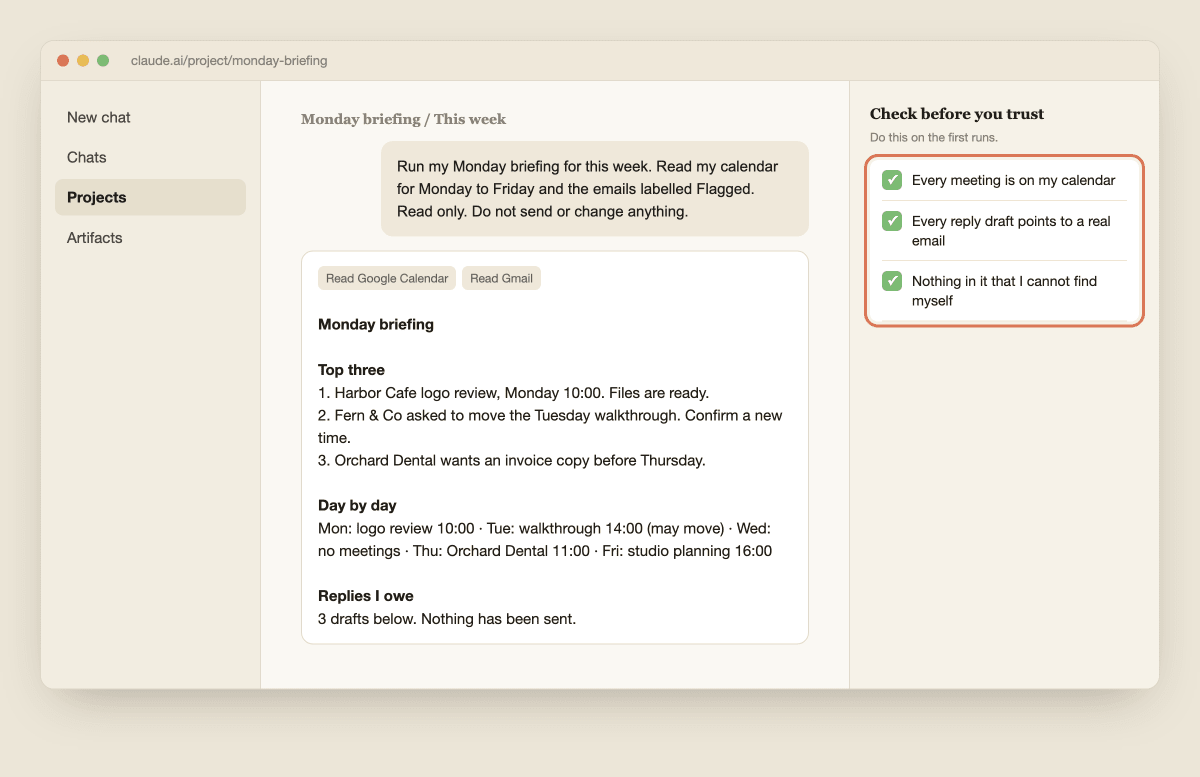1200x777 pixels.
Task: Toggle 'Nothing in it that I cannot find myself' checkbox
Action: [892, 281]
